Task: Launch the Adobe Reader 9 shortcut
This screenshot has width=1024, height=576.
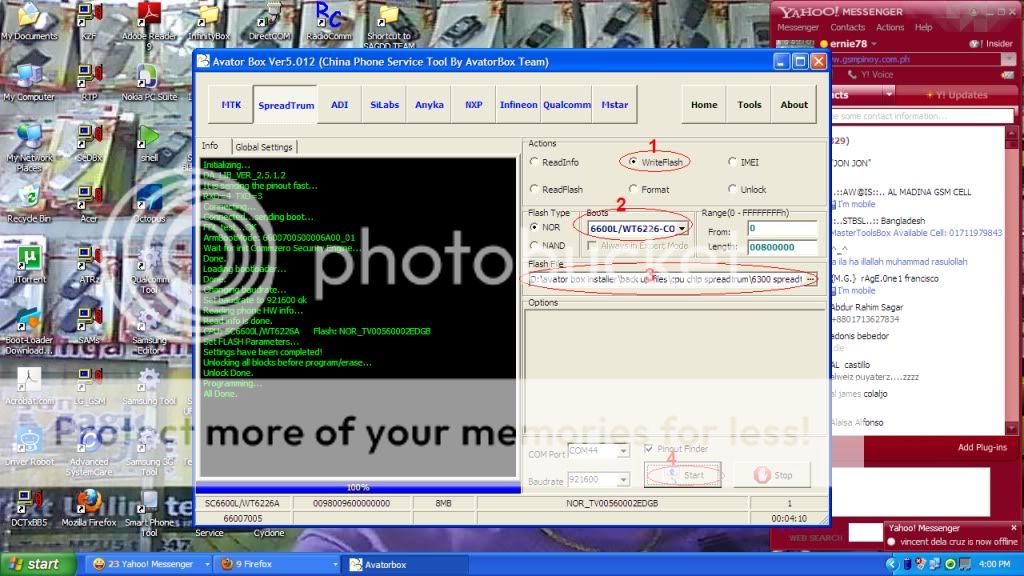Action: 149,15
